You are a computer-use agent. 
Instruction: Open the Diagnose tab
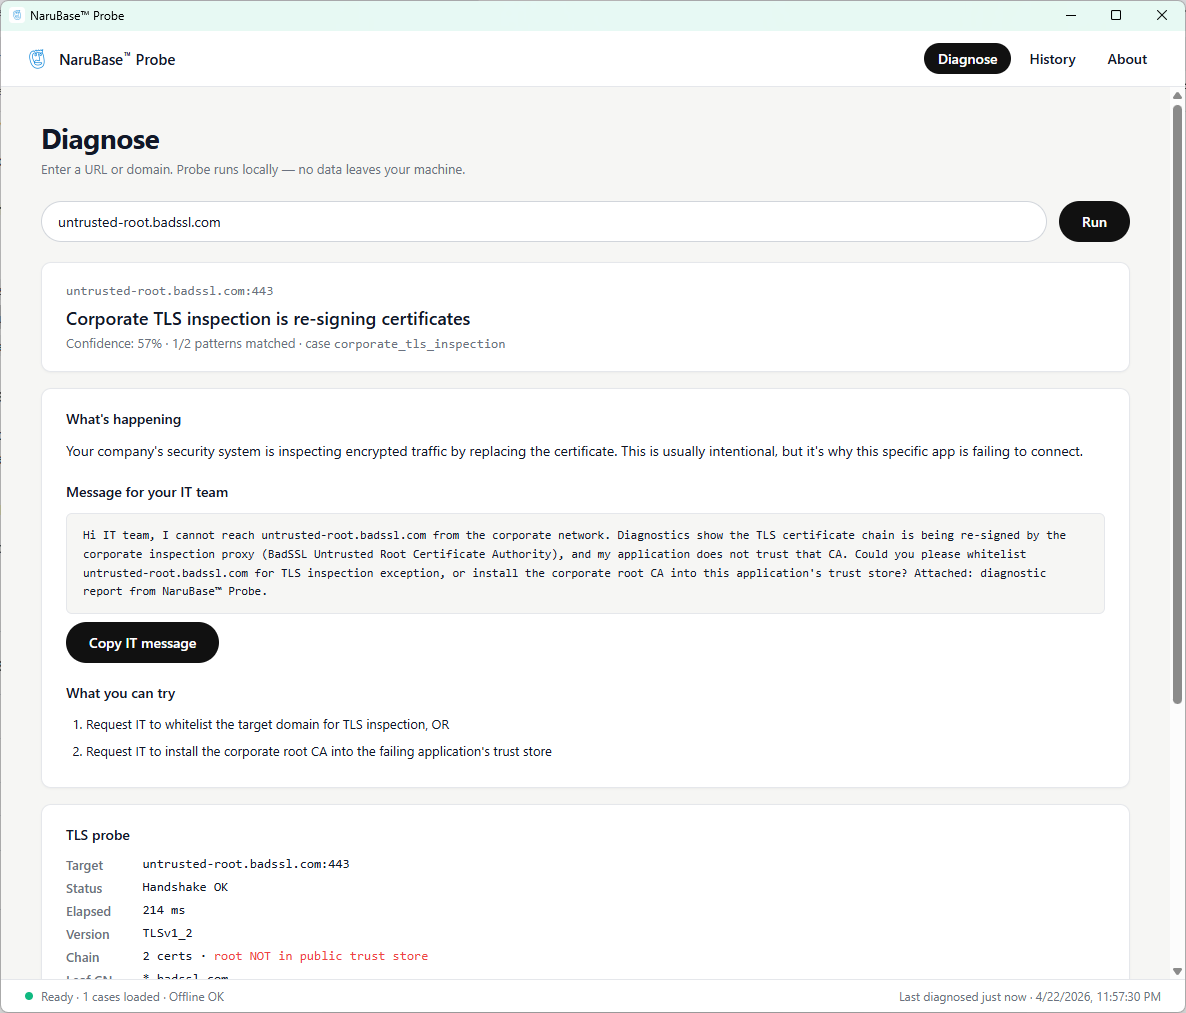[x=967, y=59]
